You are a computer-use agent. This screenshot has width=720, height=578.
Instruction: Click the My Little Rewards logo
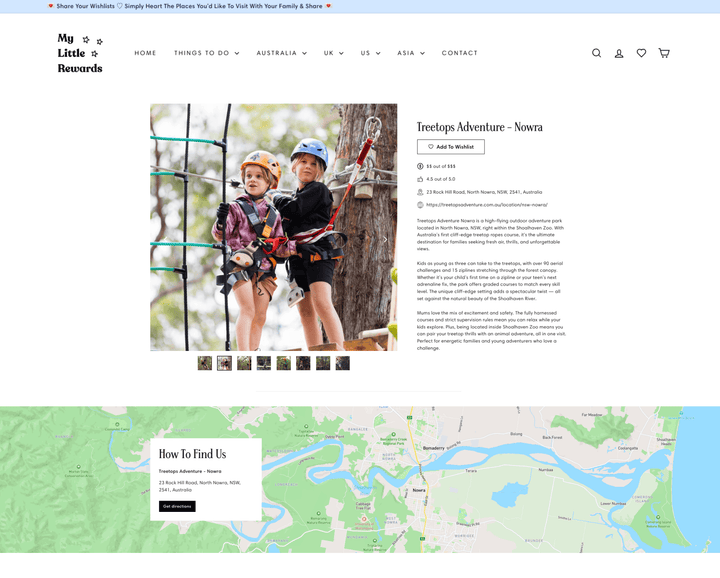(x=80, y=53)
